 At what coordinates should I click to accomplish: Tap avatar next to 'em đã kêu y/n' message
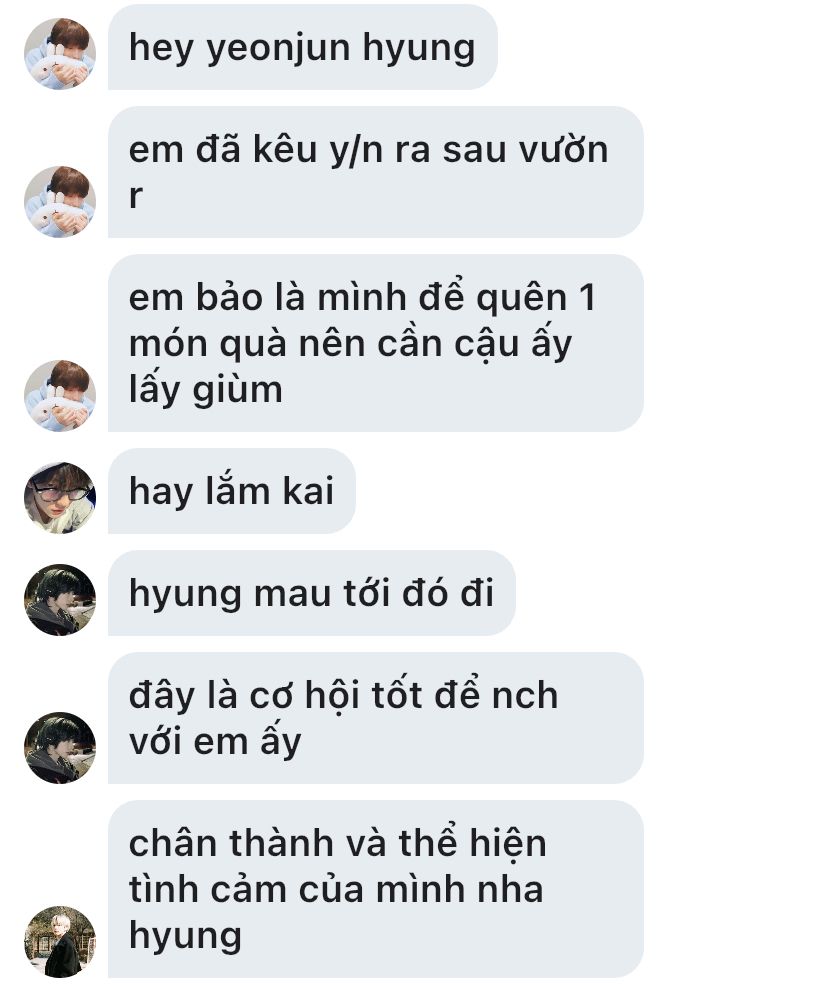pyautogui.click(x=60, y=202)
